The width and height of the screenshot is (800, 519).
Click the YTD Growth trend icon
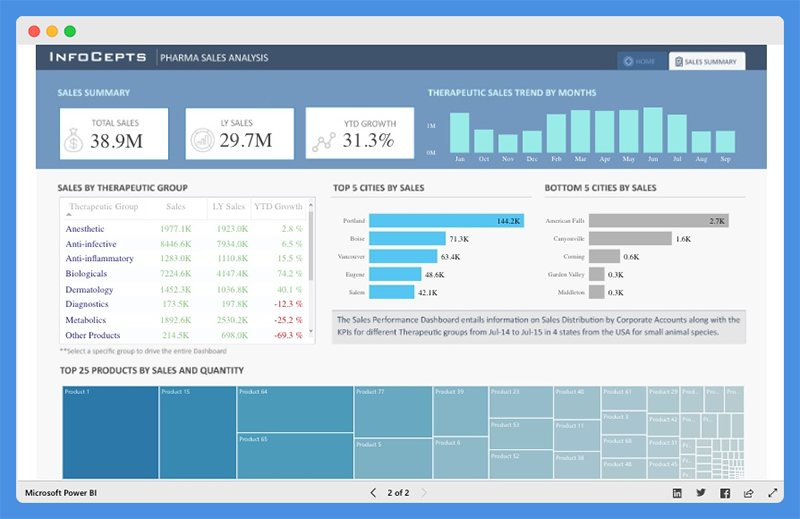322,141
